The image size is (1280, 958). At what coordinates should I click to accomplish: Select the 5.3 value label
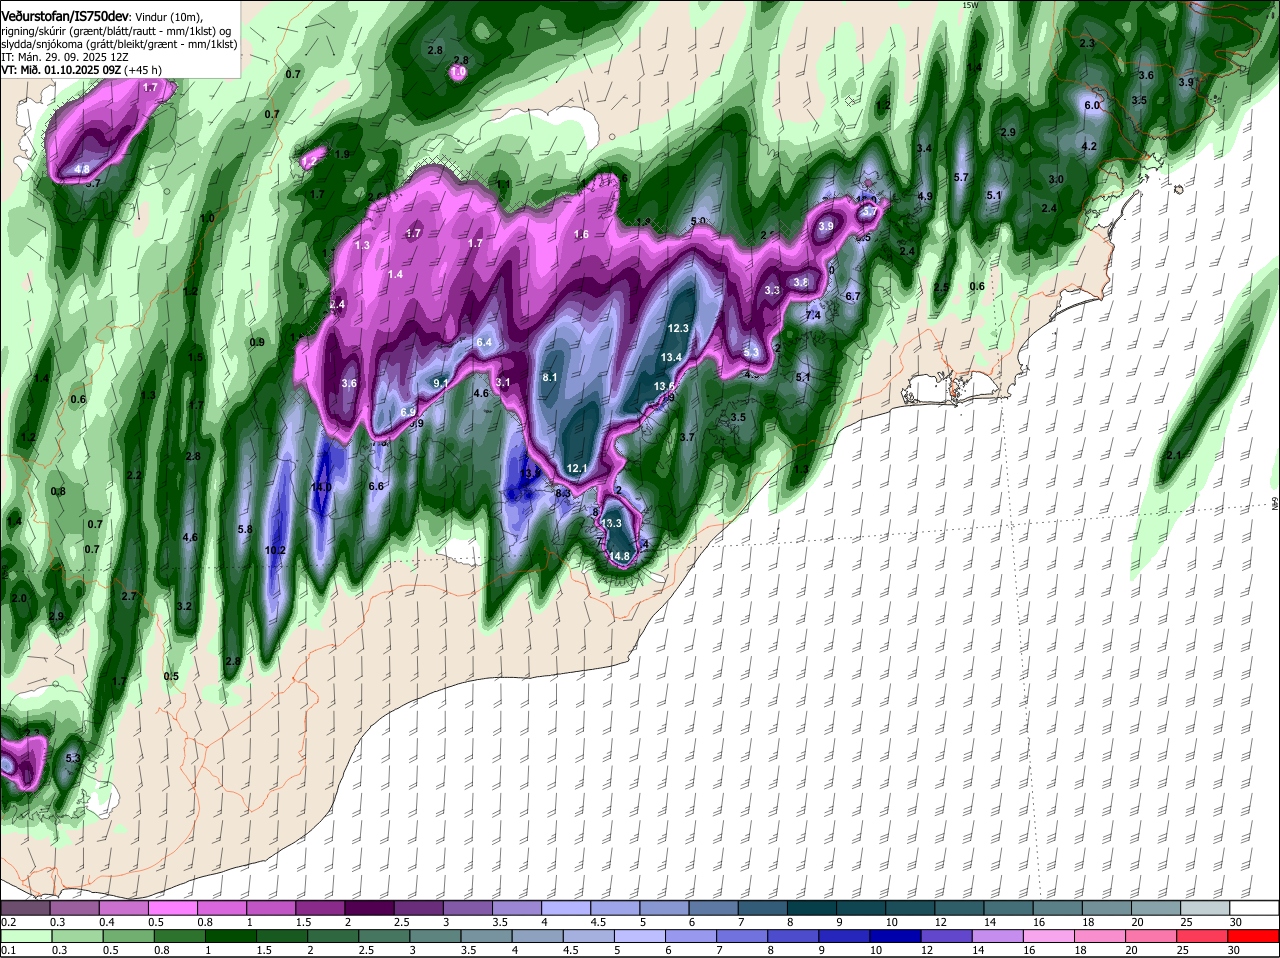[72, 758]
